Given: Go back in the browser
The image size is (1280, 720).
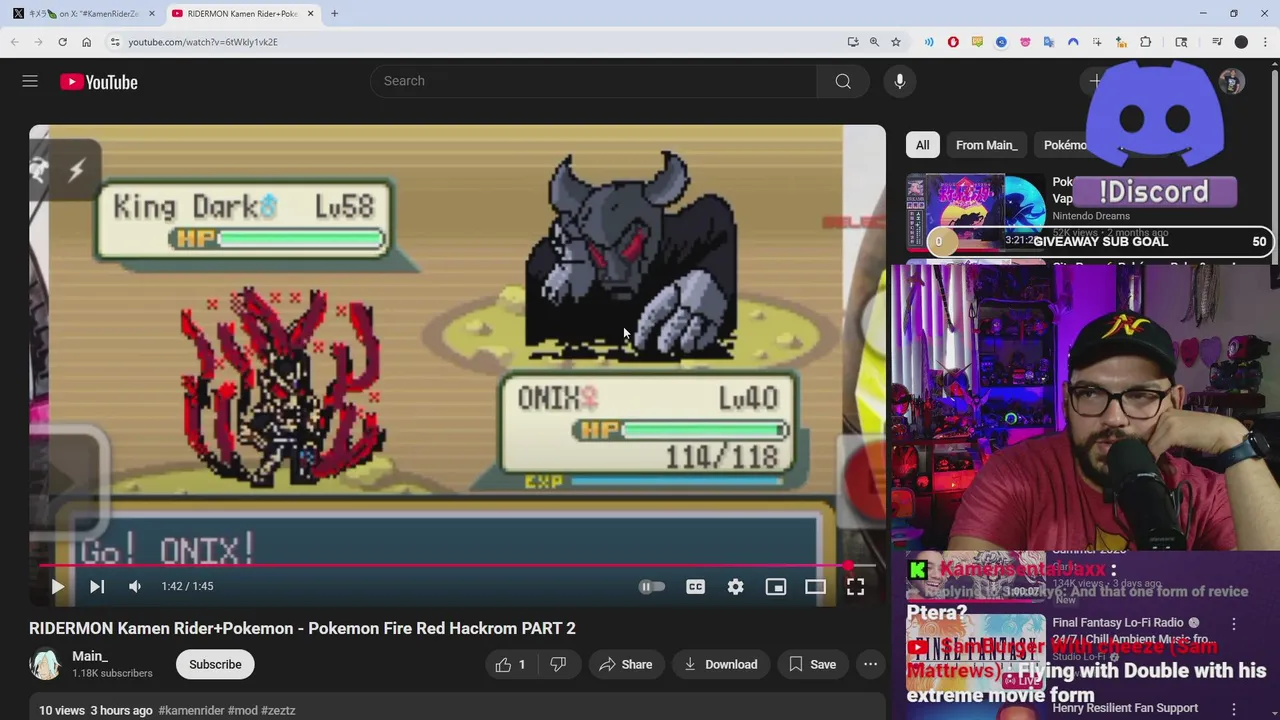Looking at the screenshot, I should coord(14,42).
